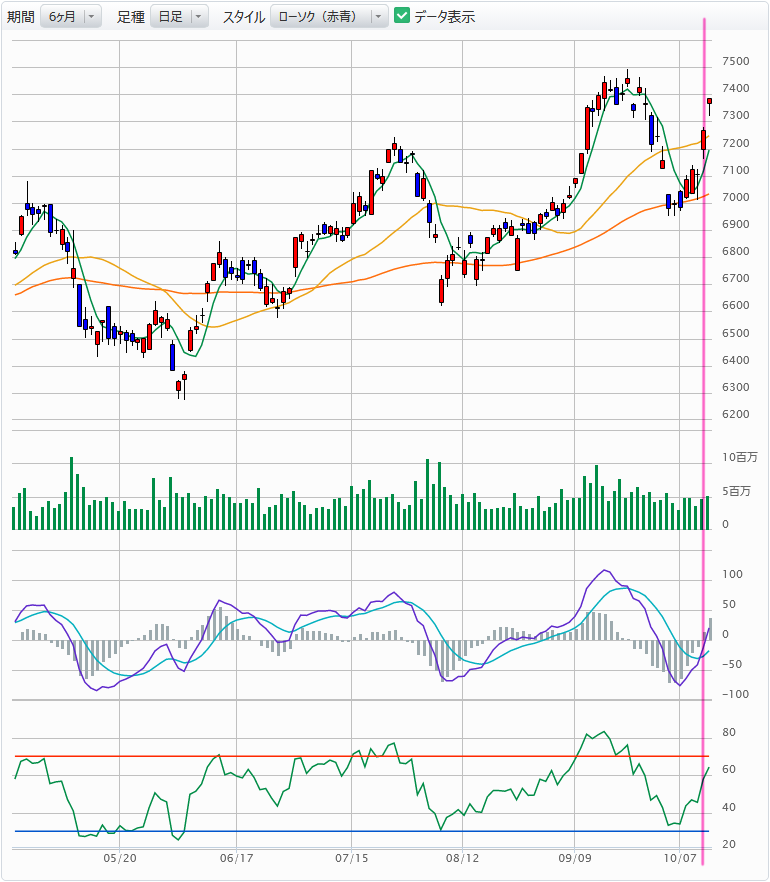Click the 06/17 date axis label

click(236, 858)
